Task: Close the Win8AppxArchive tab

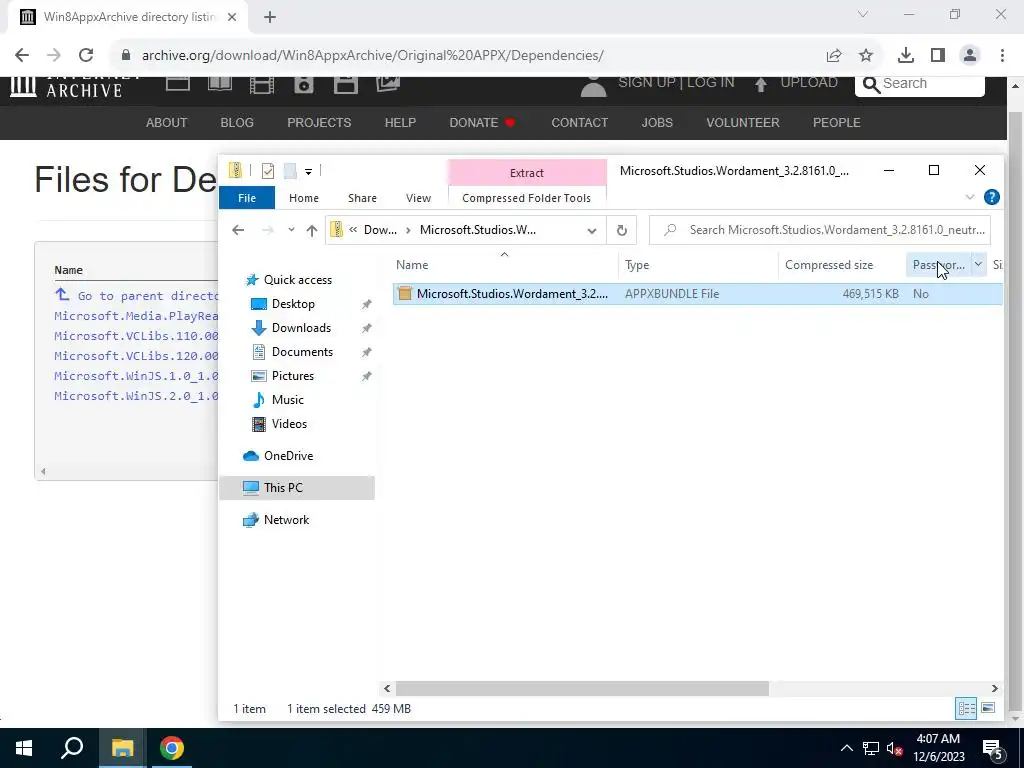Action: pos(232,17)
